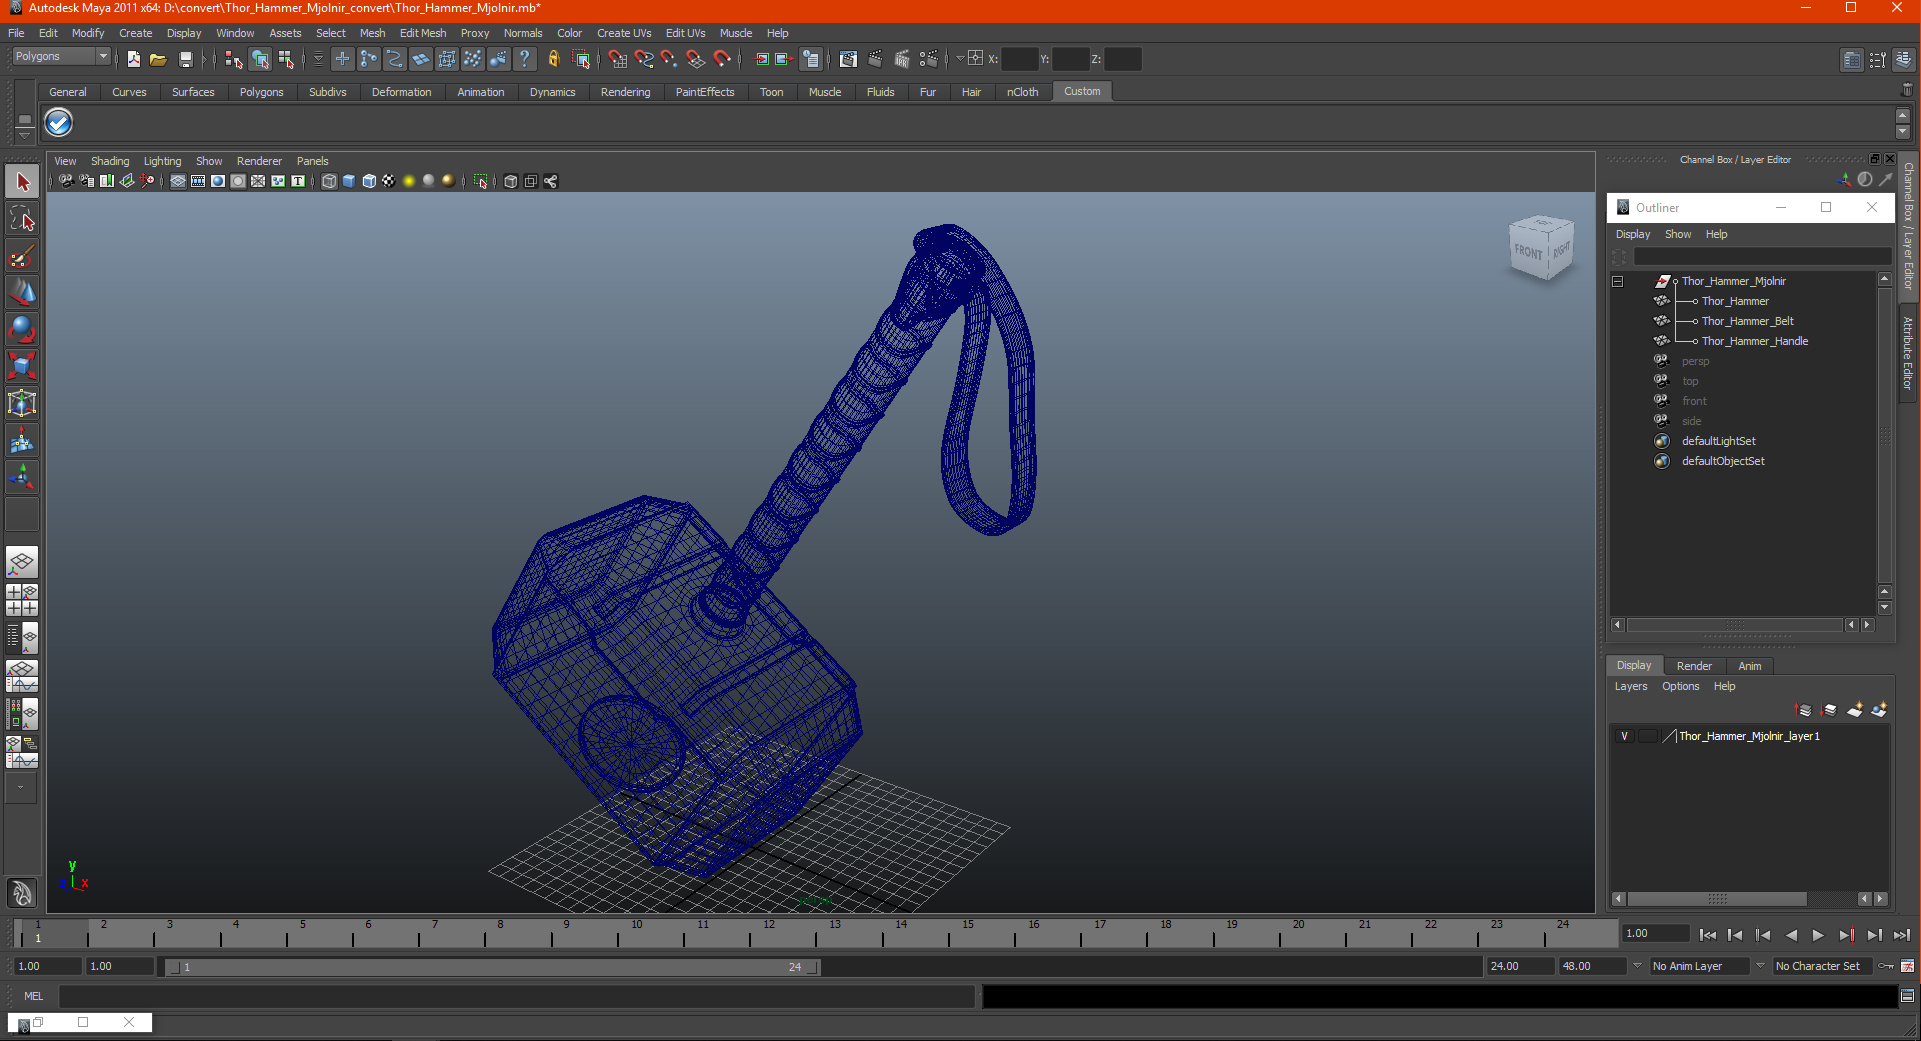Toggle wireframe shading cube icon
The width and height of the screenshot is (1921, 1041).
pos(329,181)
